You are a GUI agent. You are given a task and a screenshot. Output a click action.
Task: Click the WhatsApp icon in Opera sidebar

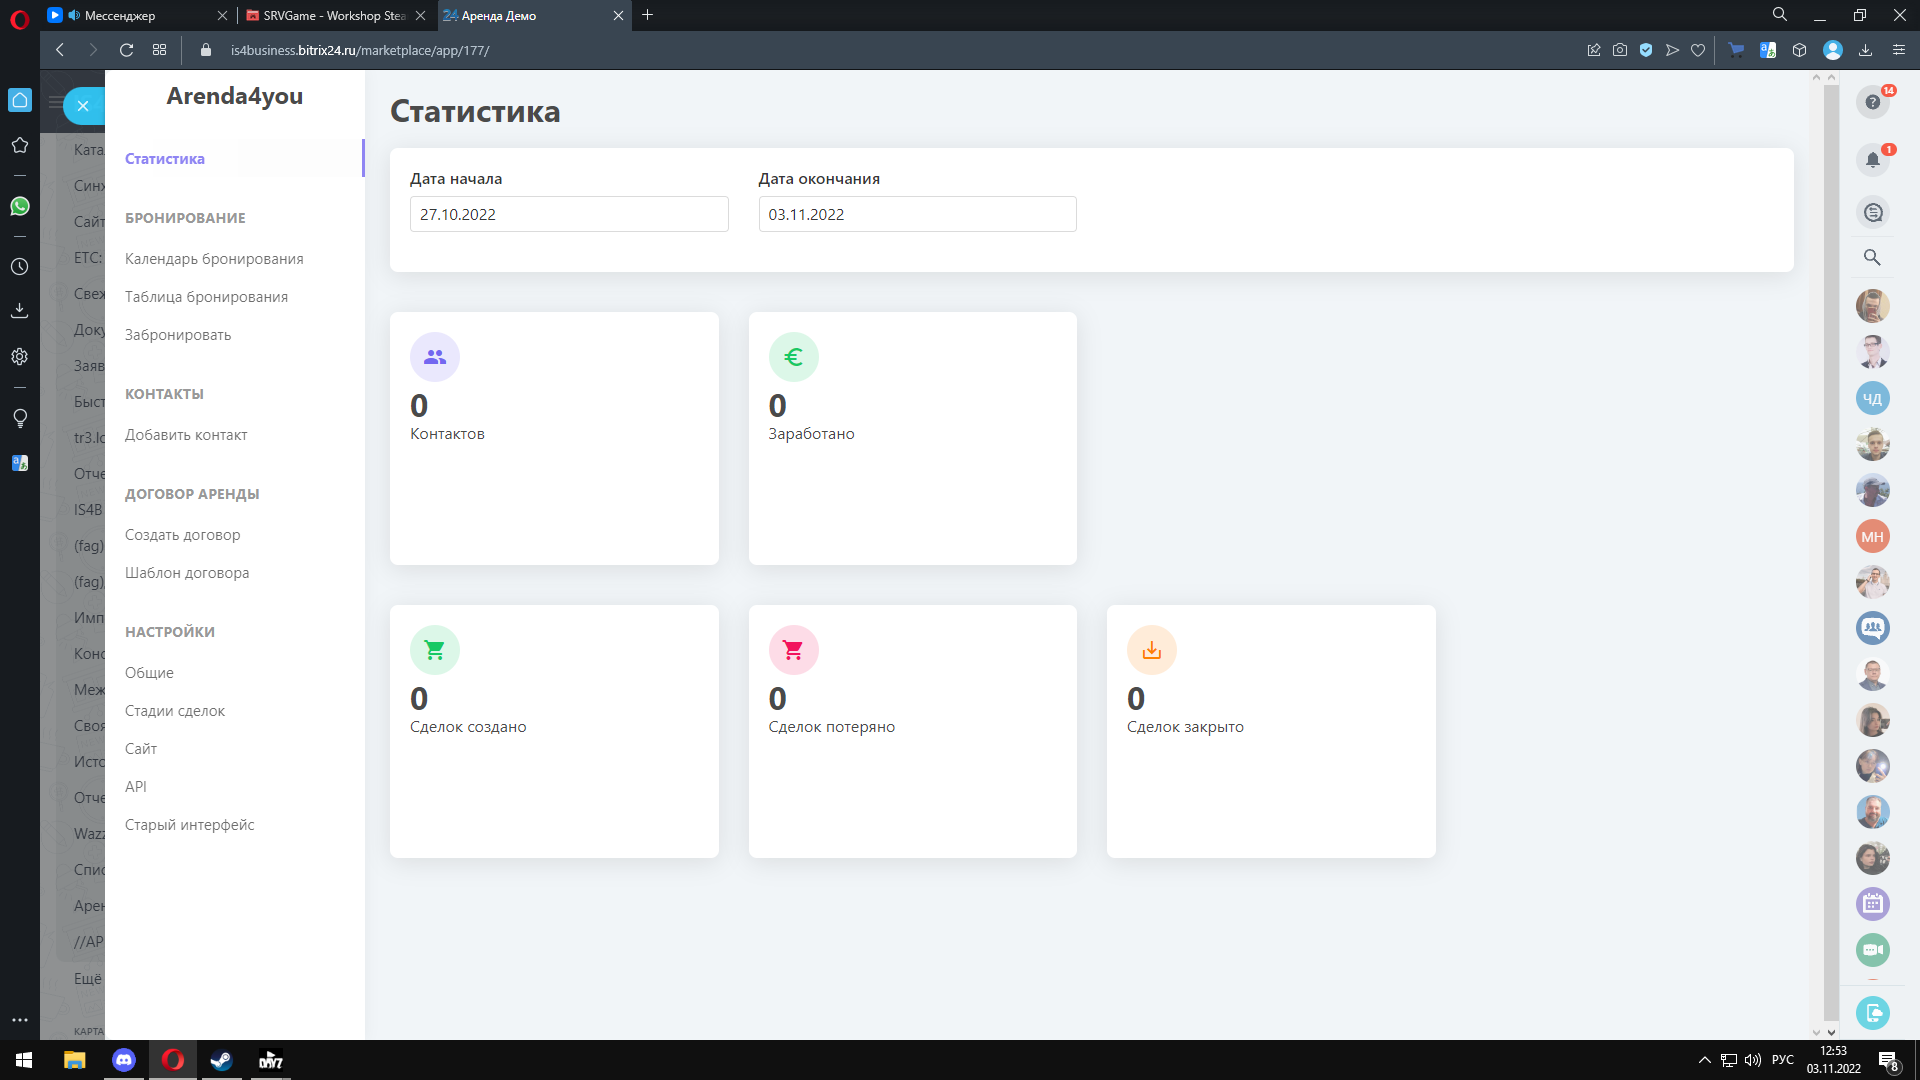[20, 206]
